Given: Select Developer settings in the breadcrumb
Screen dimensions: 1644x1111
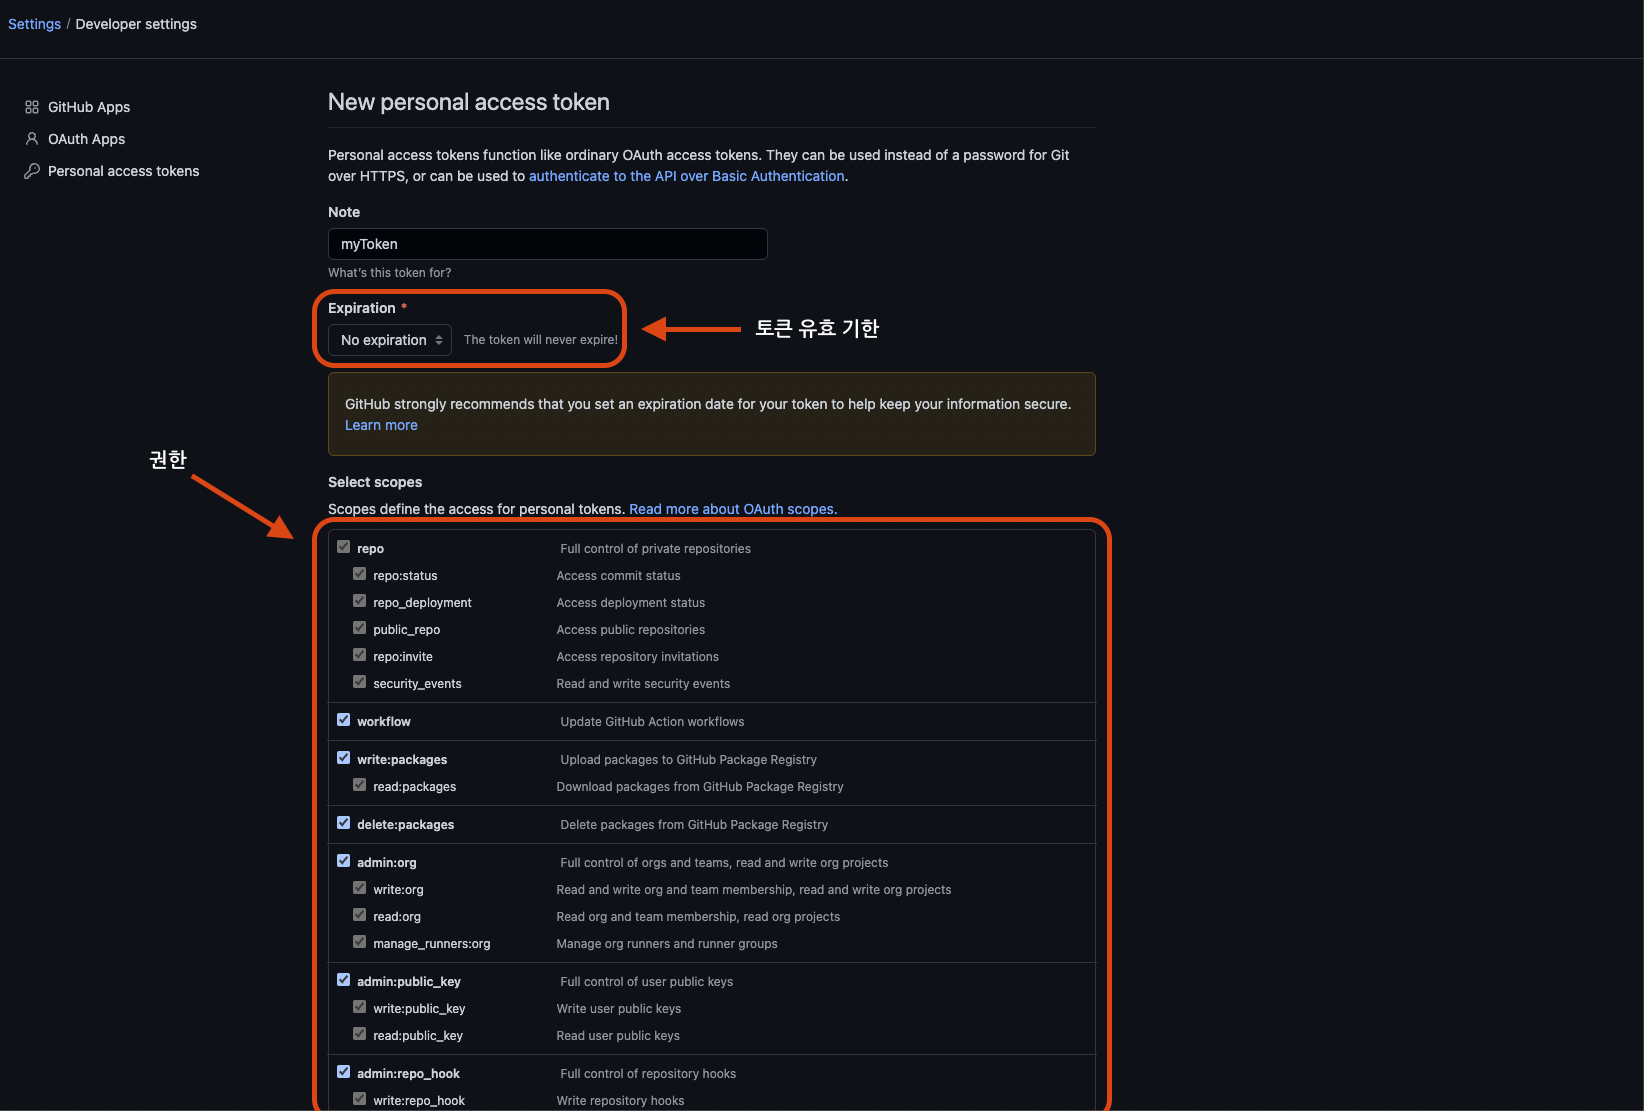Looking at the screenshot, I should 135,23.
